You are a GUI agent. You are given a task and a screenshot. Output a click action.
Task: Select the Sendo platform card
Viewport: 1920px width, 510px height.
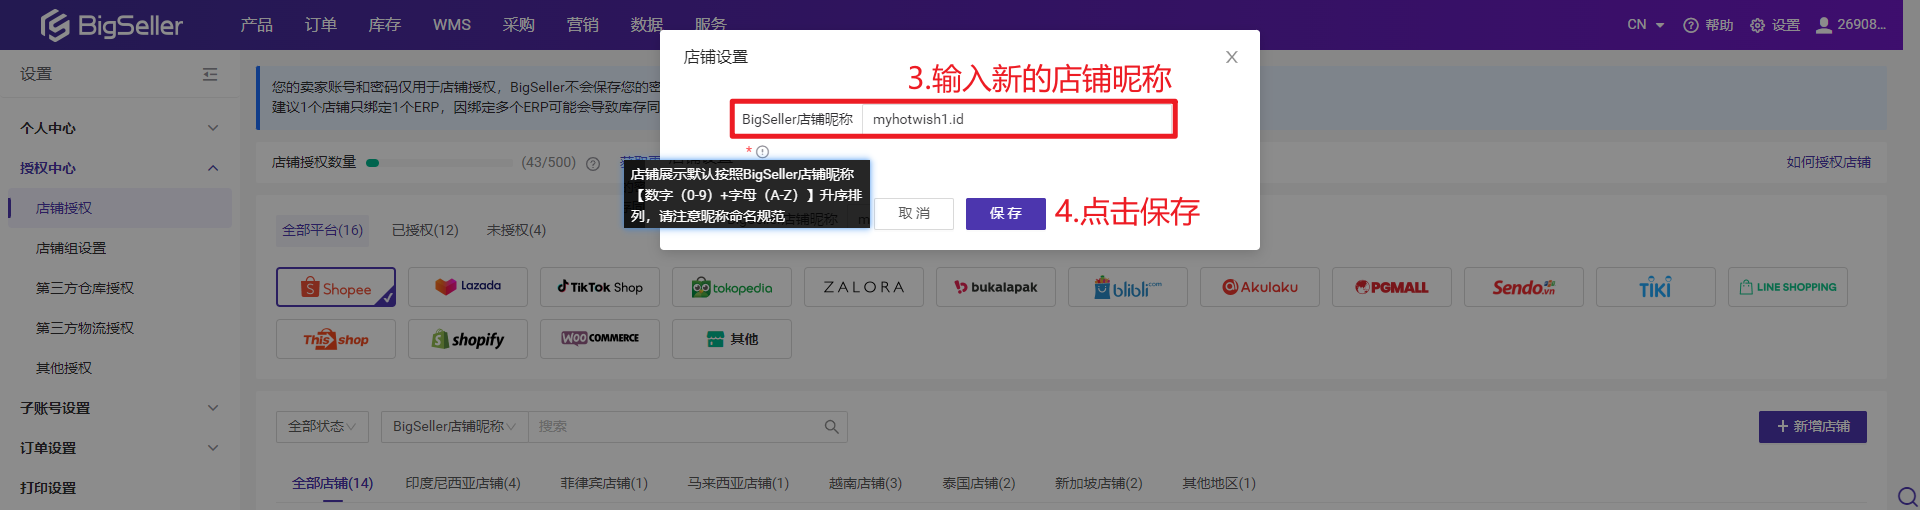coord(1524,287)
